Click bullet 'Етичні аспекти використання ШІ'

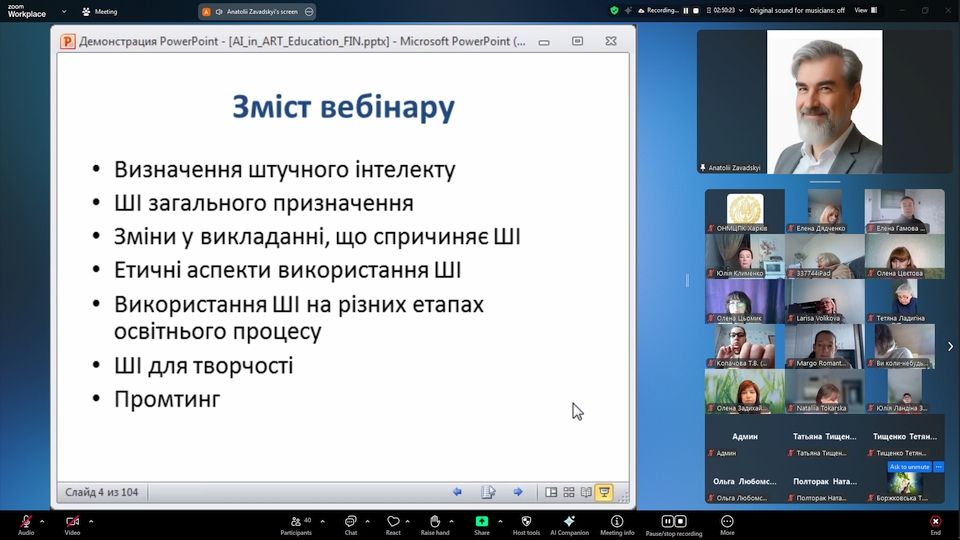coord(287,270)
